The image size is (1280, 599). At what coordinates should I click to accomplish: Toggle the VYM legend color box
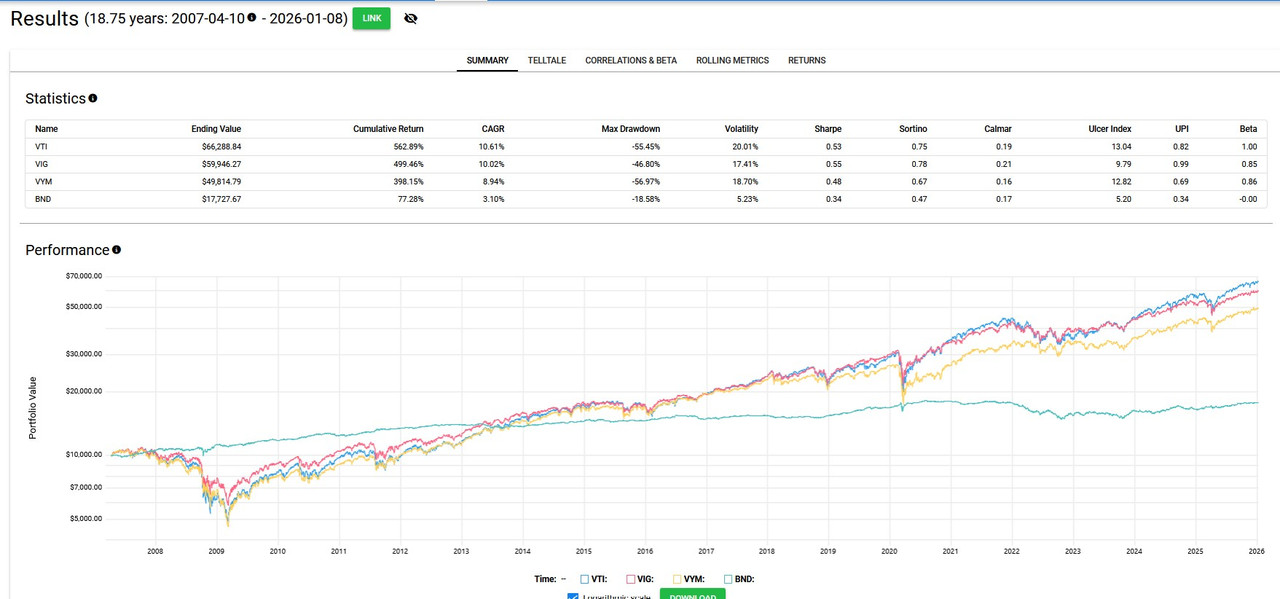678,579
